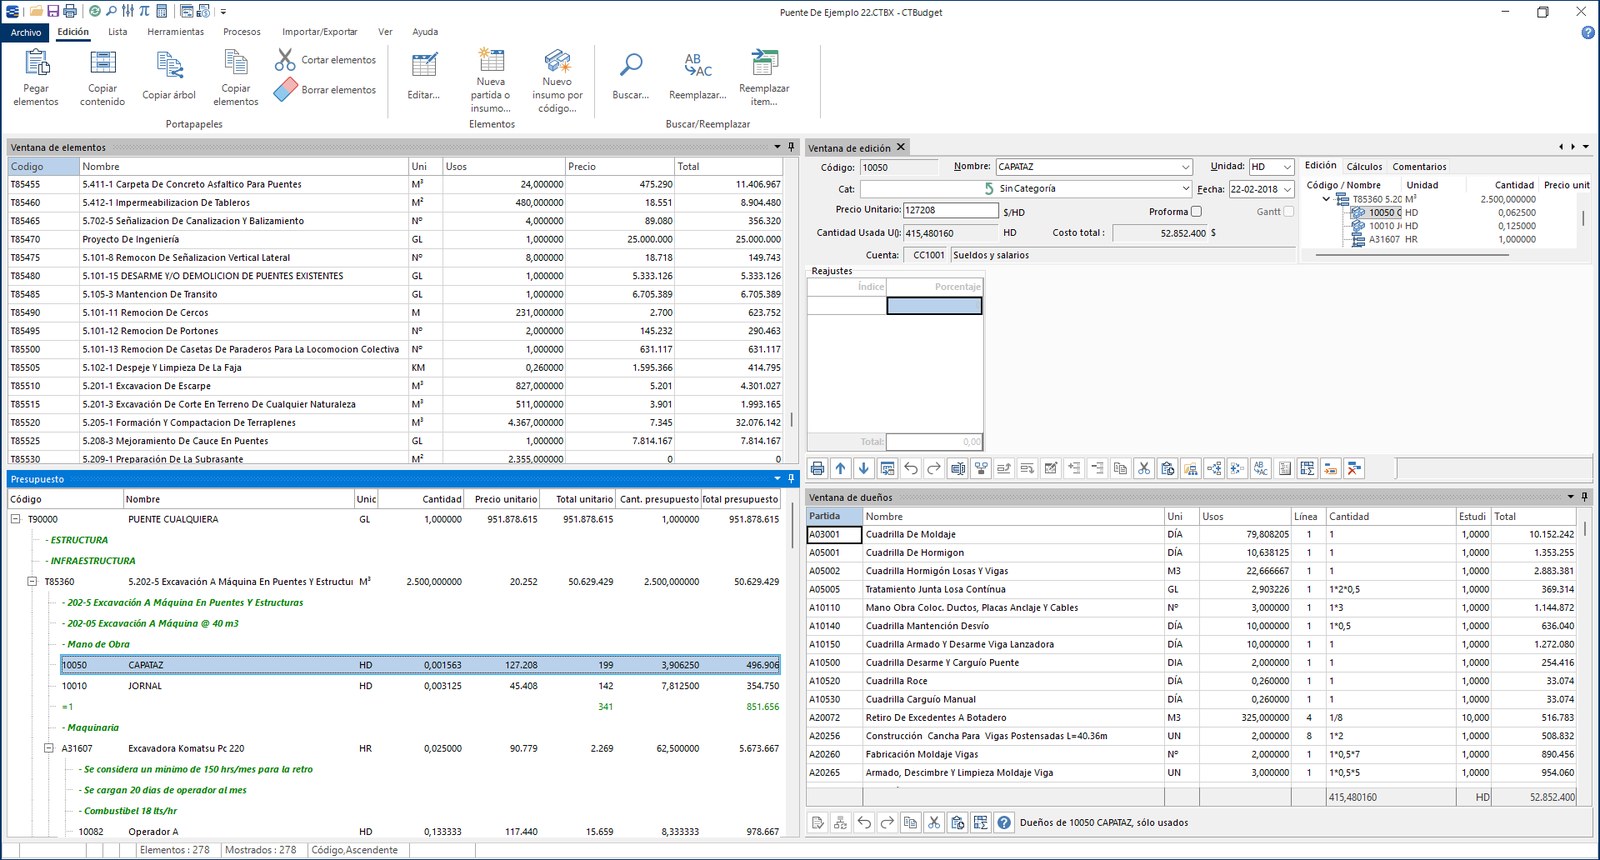Open the Fecha date picker dropdown
This screenshot has height=860, width=1600.
1287,189
